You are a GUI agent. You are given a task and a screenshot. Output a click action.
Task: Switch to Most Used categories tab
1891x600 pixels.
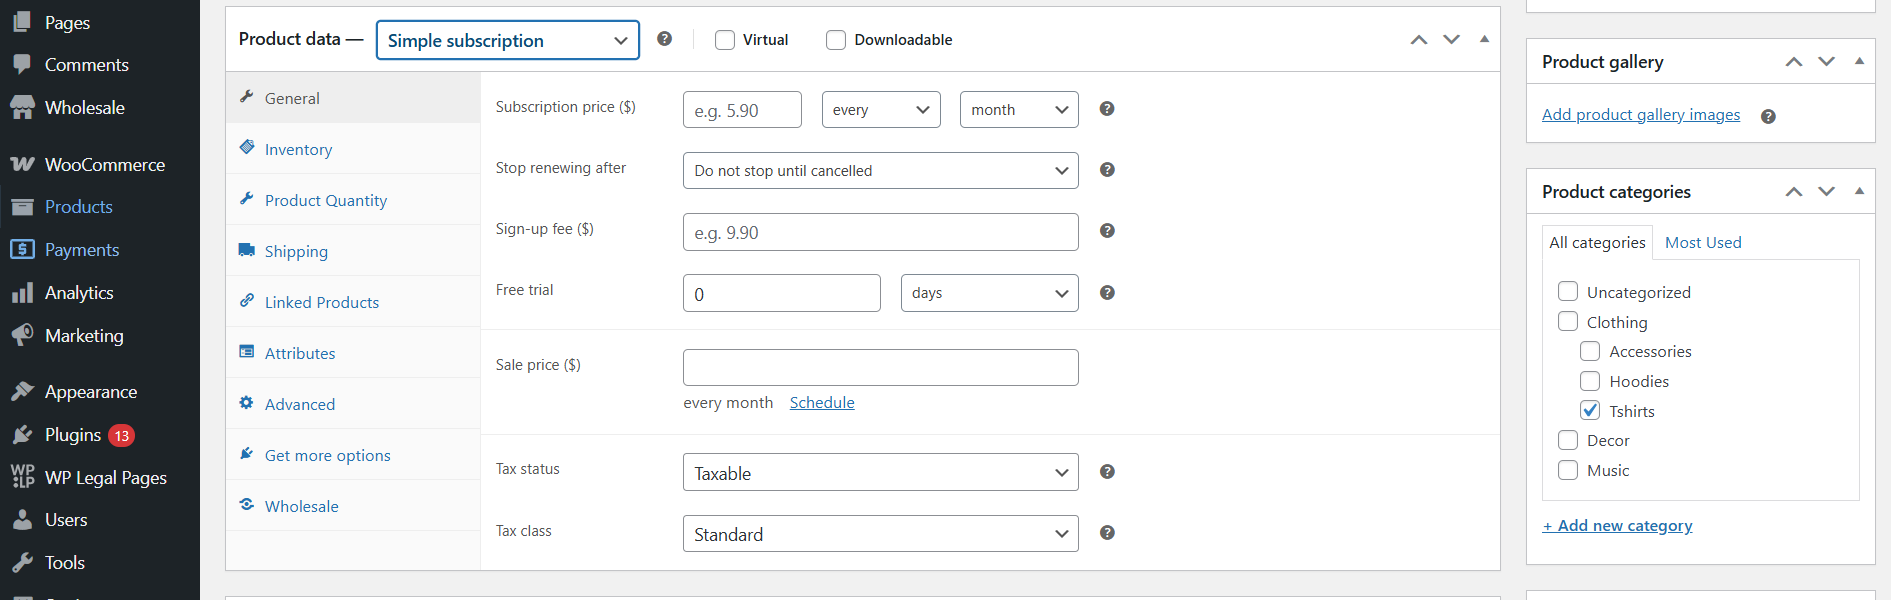pos(1703,242)
